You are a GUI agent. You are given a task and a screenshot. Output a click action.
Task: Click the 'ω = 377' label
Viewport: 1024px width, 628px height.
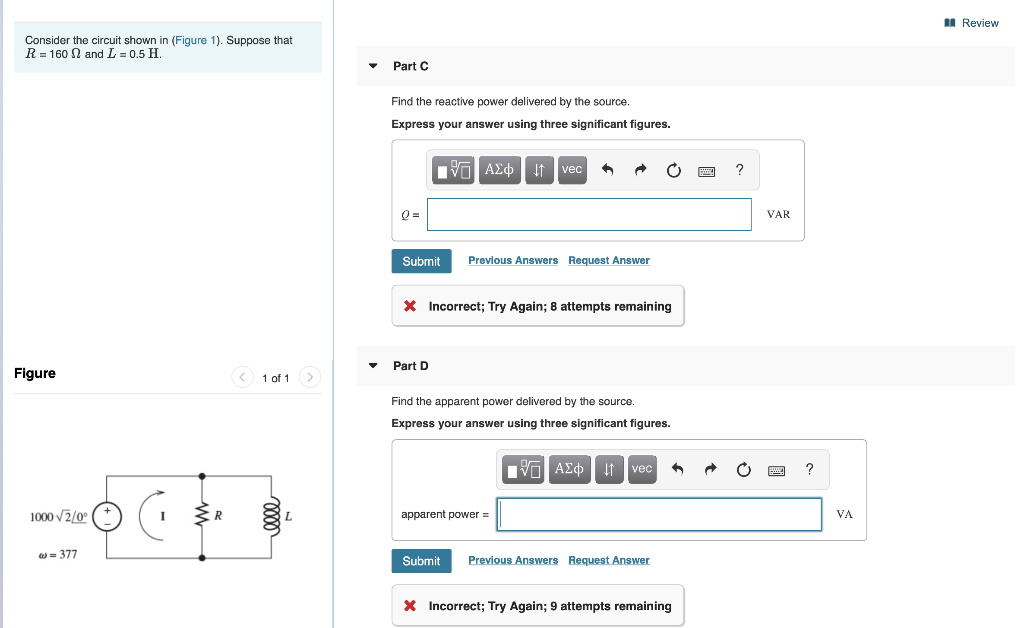click(x=58, y=555)
